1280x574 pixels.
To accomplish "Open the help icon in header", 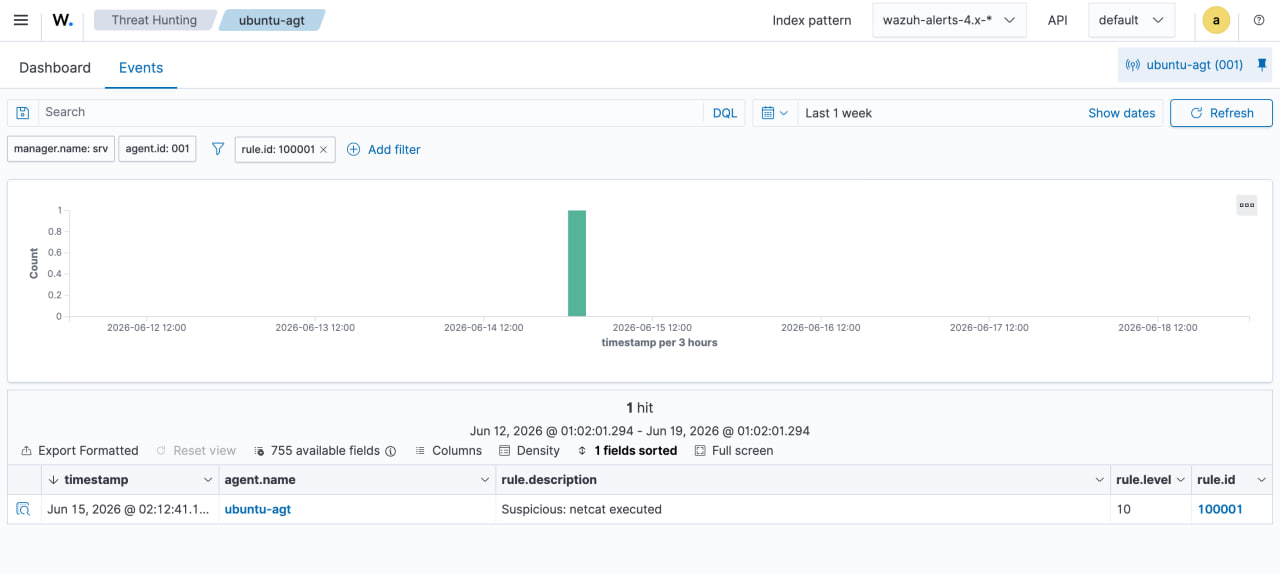I will click(x=1259, y=20).
